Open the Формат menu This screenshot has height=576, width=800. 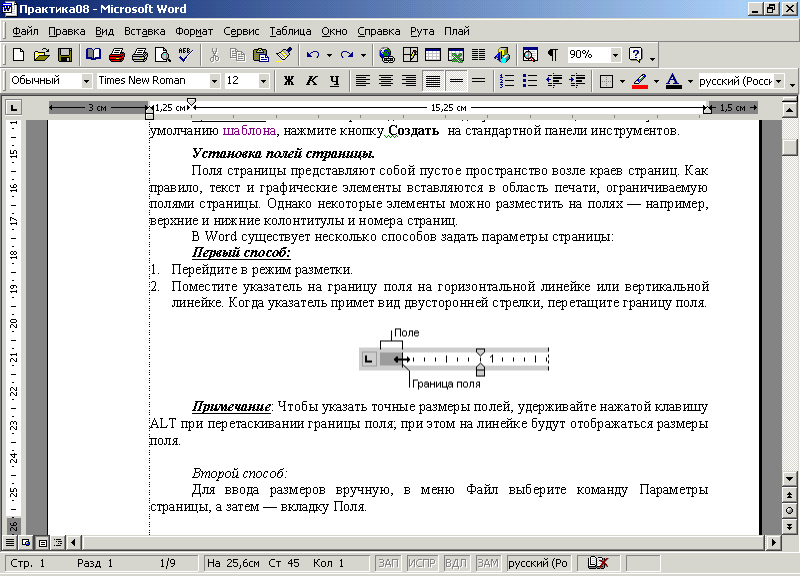pyautogui.click(x=194, y=31)
